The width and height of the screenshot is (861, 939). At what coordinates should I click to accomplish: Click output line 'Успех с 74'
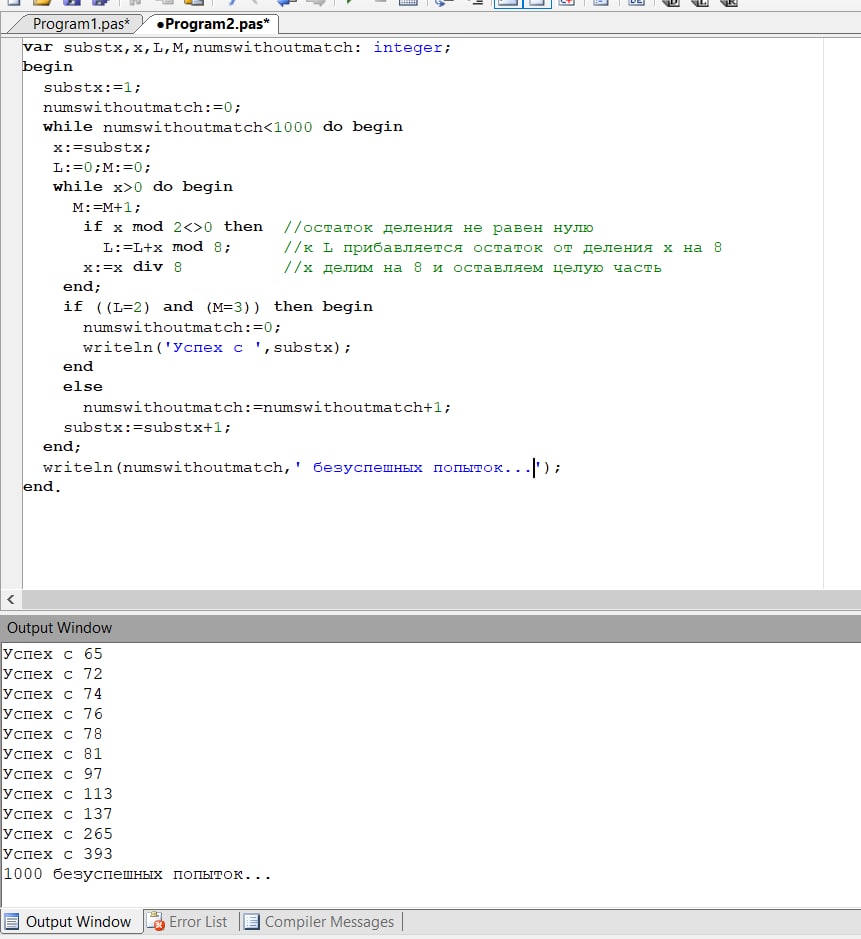[x=53, y=693]
